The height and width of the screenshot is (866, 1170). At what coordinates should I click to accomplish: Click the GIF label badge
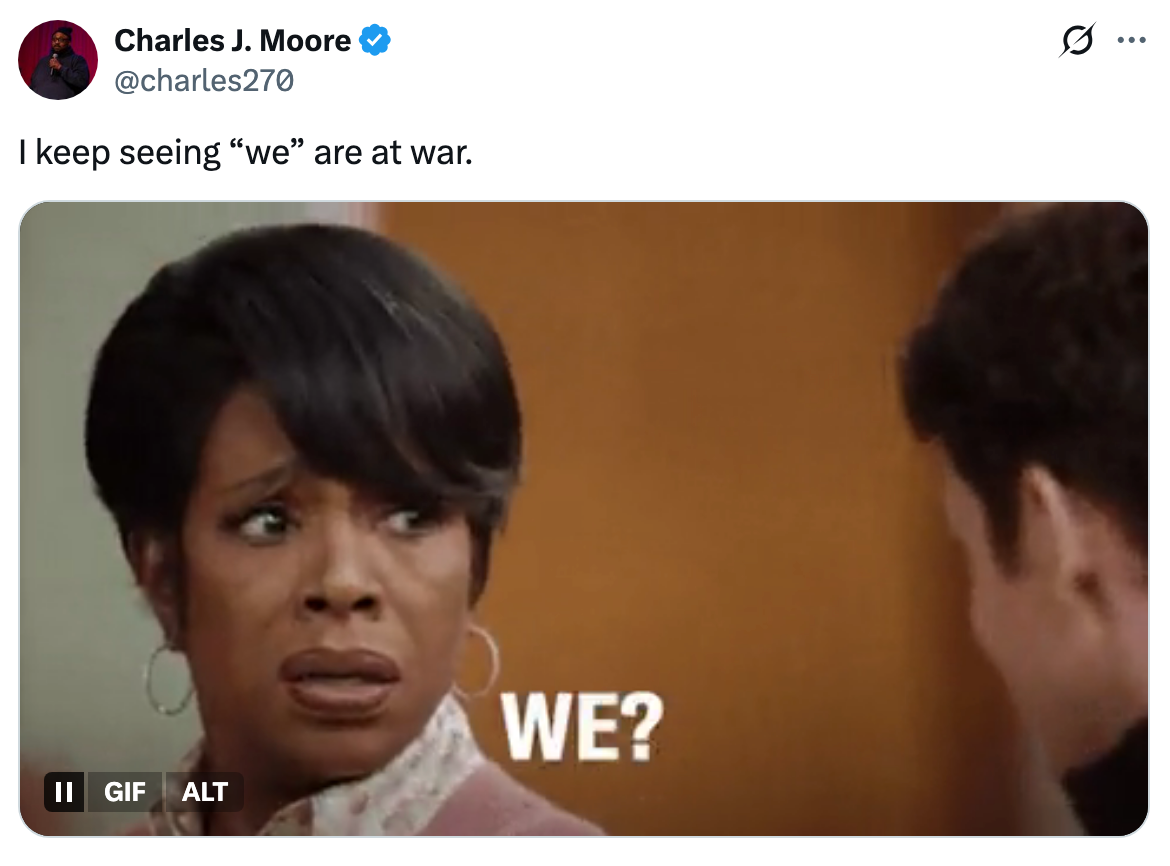pyautogui.click(x=125, y=791)
